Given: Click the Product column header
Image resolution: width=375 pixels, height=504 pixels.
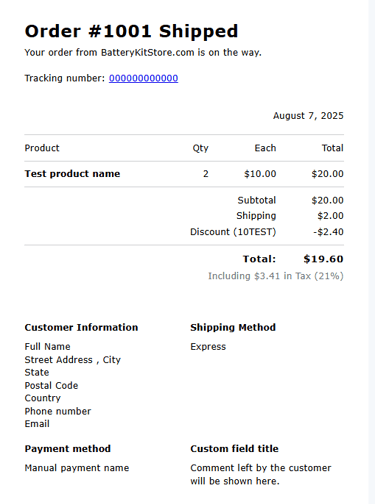Looking at the screenshot, I should coord(42,148).
